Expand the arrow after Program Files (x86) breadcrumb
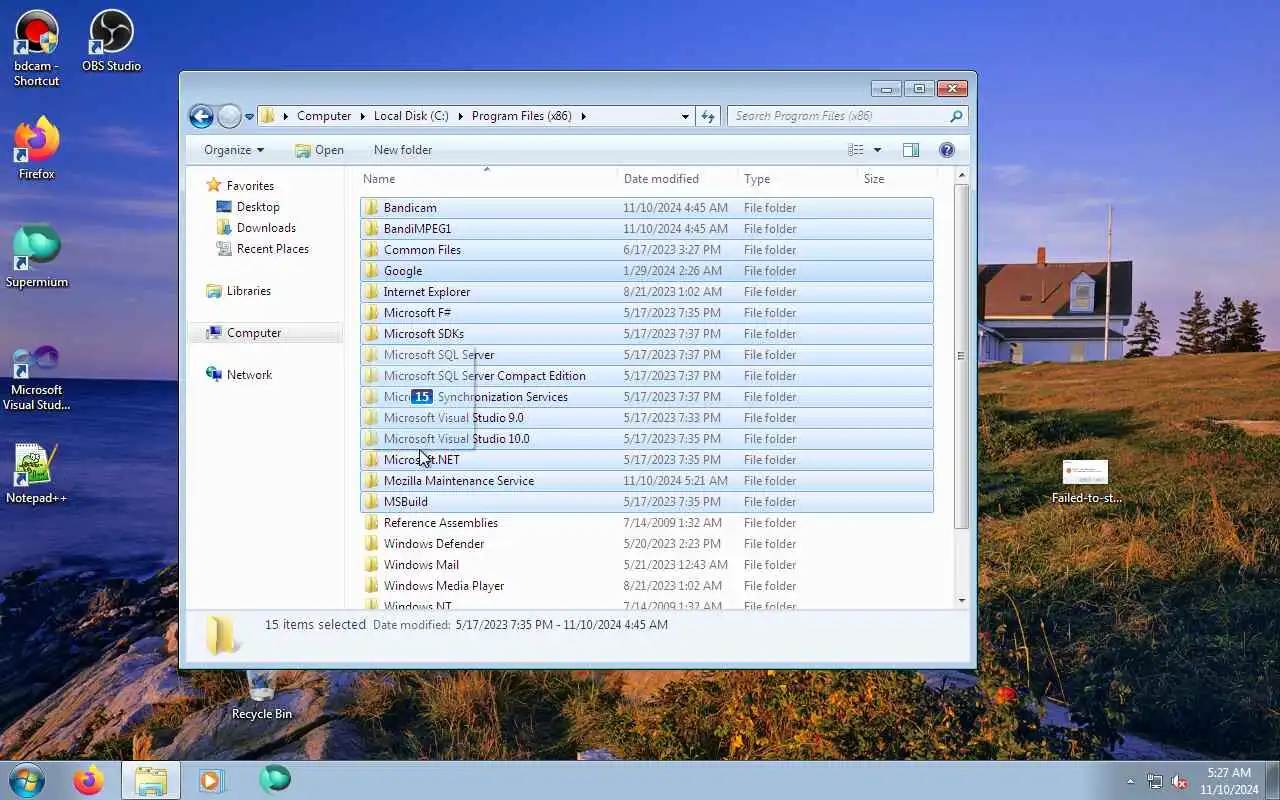The width and height of the screenshot is (1280, 800). pos(583,116)
